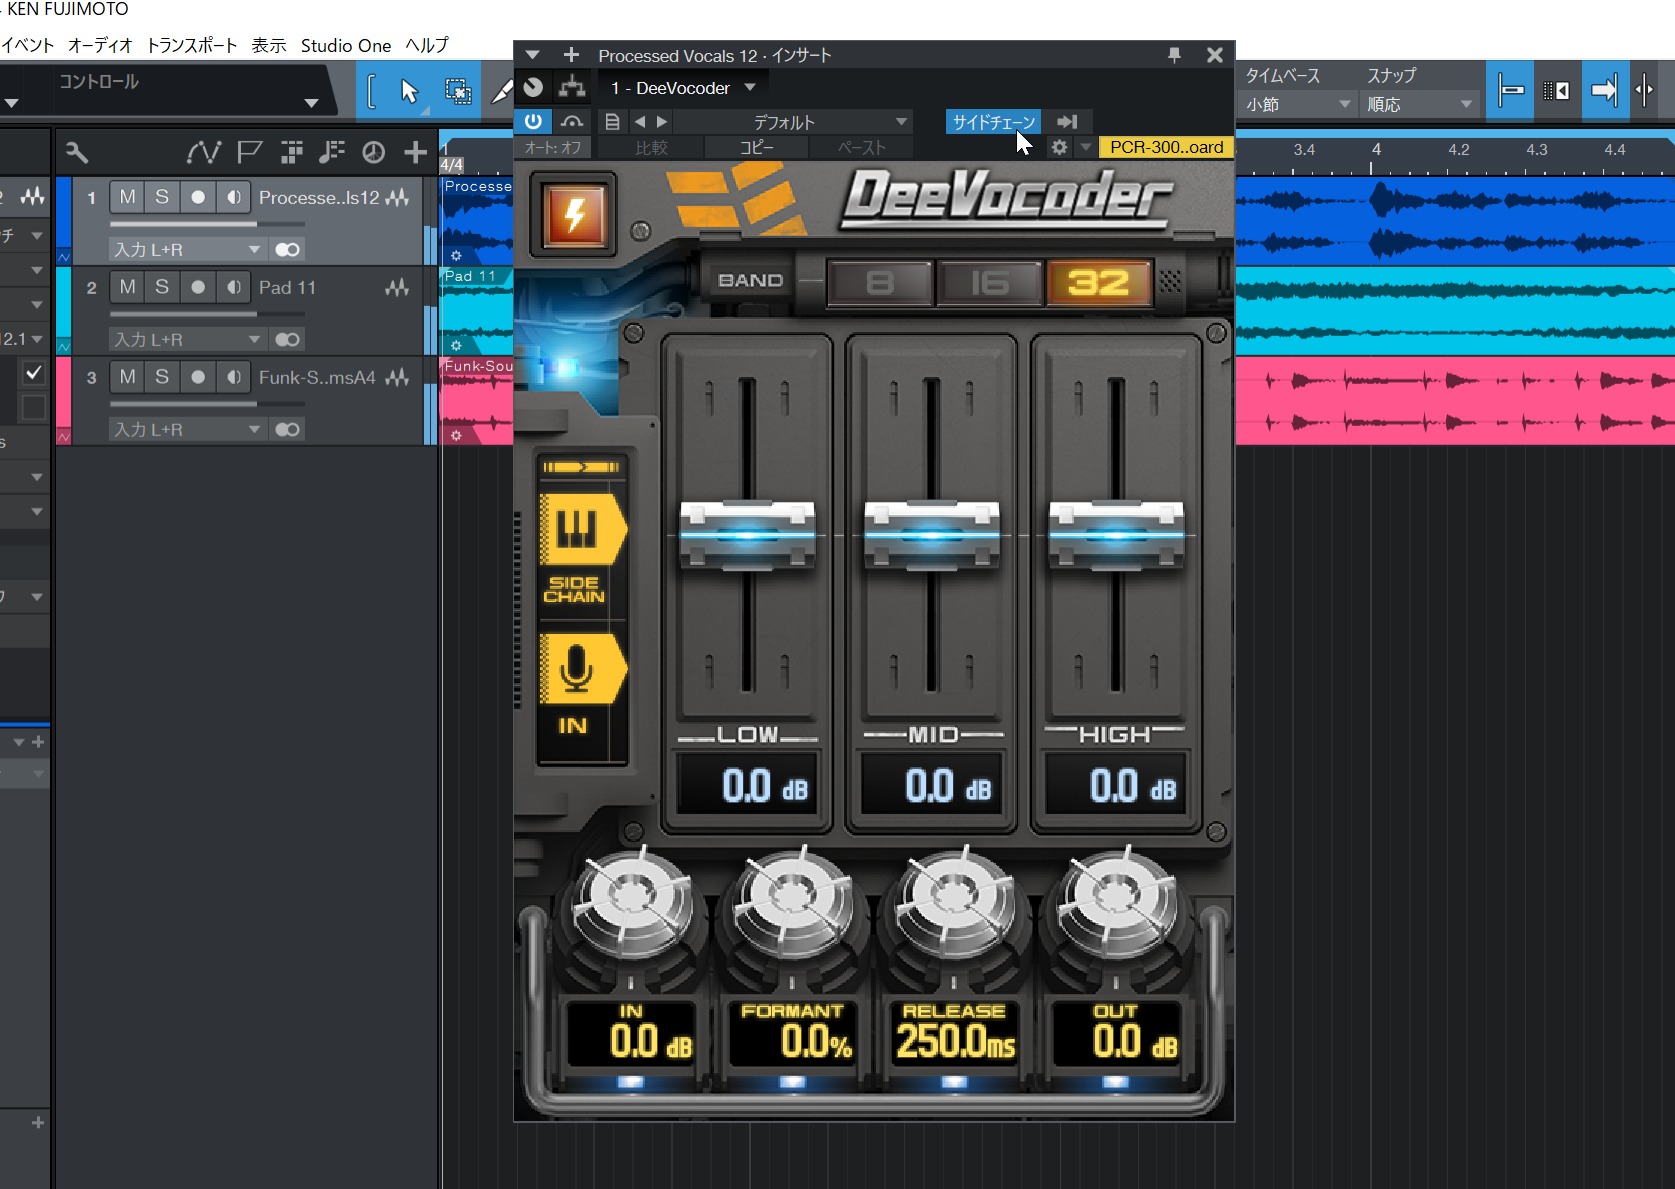Load next preset with right arrow

[662, 122]
